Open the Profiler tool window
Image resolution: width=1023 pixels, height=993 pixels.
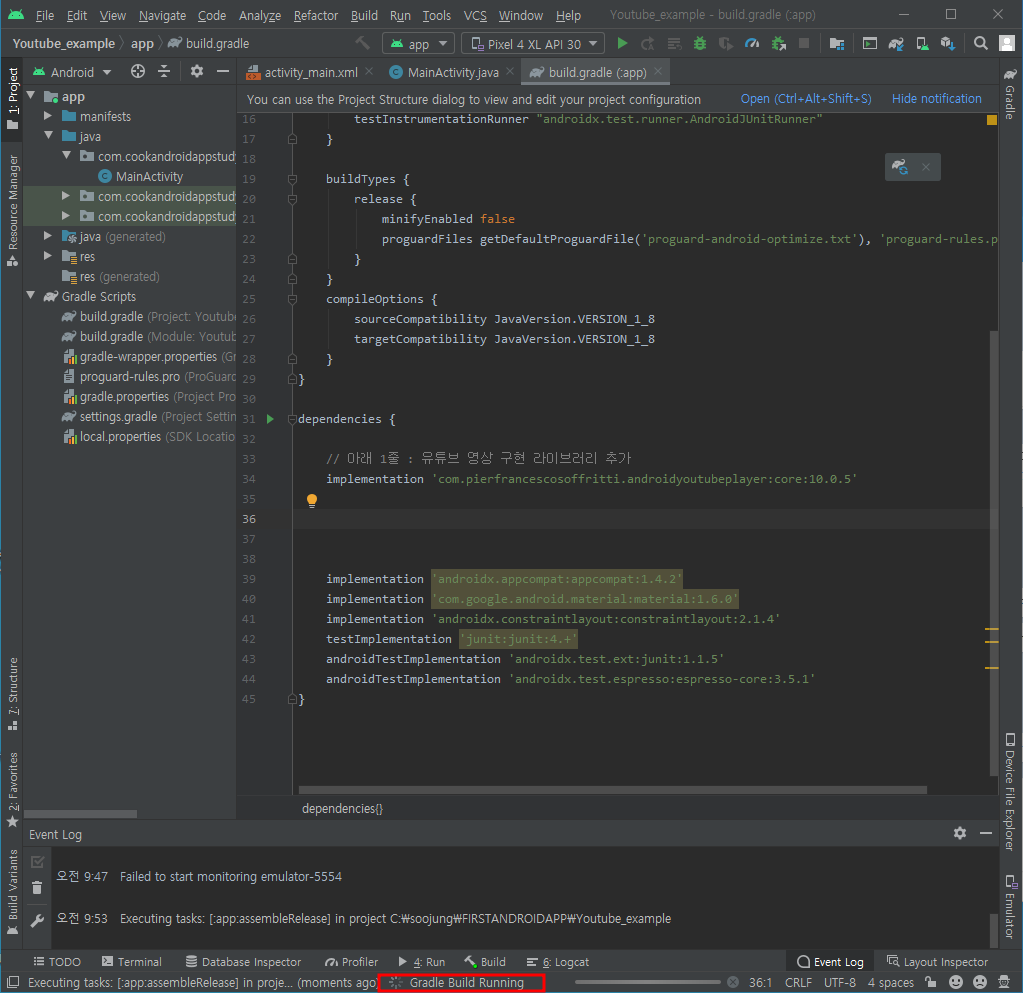click(x=351, y=962)
